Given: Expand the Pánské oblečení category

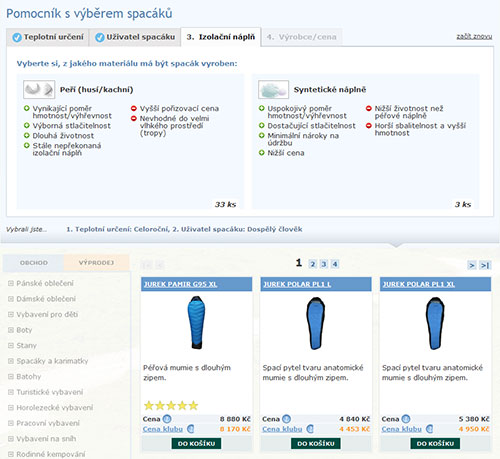Looking at the screenshot, I should [x=11, y=283].
